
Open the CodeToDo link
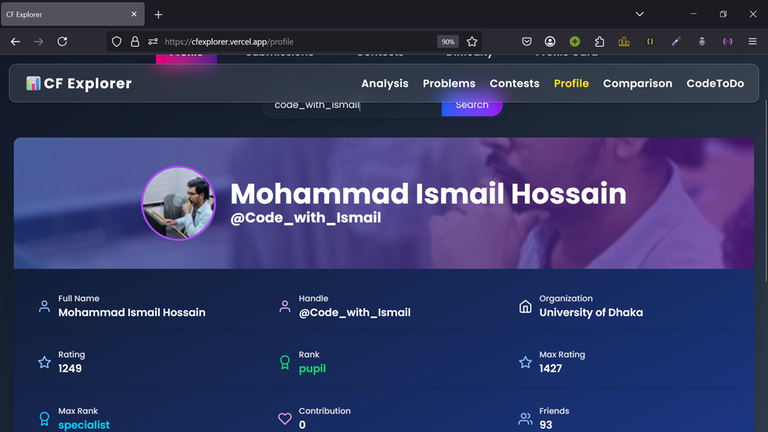click(715, 84)
